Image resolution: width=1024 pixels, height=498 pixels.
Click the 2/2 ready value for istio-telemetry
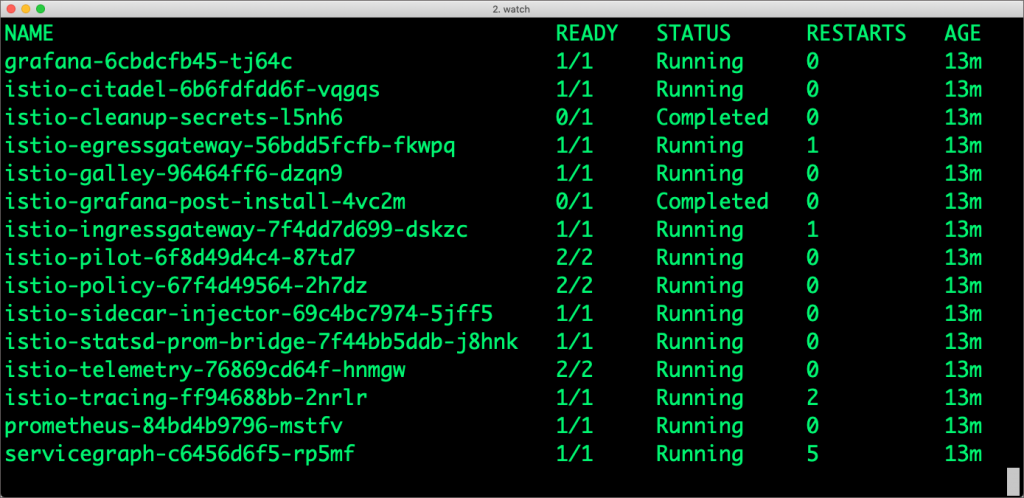pyautogui.click(x=574, y=370)
